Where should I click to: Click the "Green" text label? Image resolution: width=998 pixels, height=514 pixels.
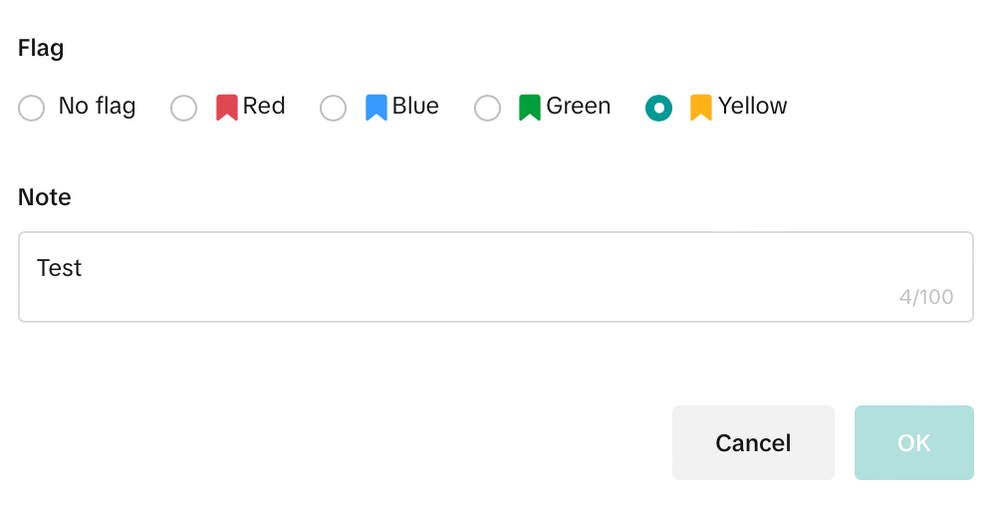pyautogui.click(x=578, y=106)
